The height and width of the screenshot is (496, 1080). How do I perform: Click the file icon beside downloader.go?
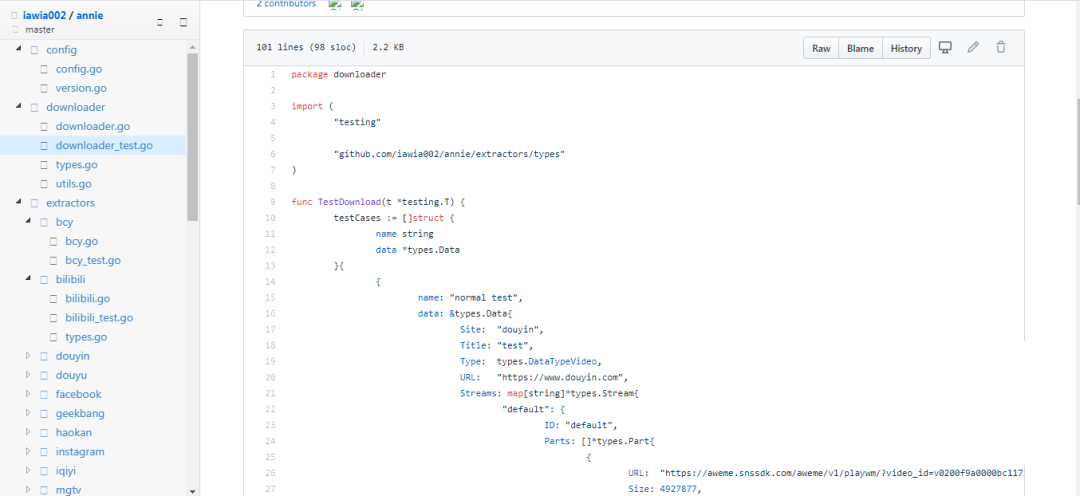[44, 127]
